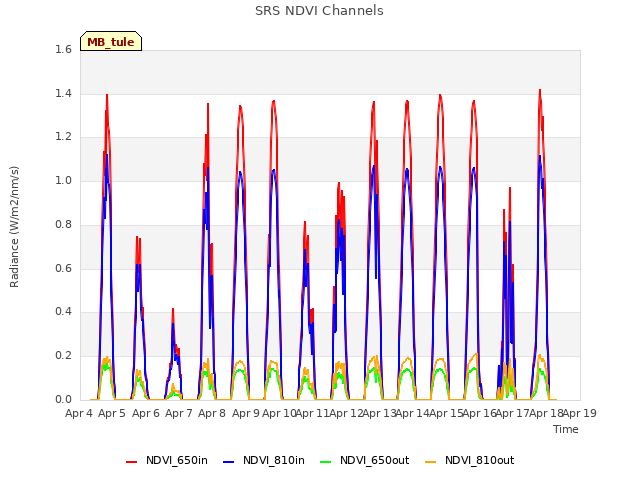Click the Apr 8 date tick label
The height and width of the screenshot is (480, 640).
(x=212, y=413)
